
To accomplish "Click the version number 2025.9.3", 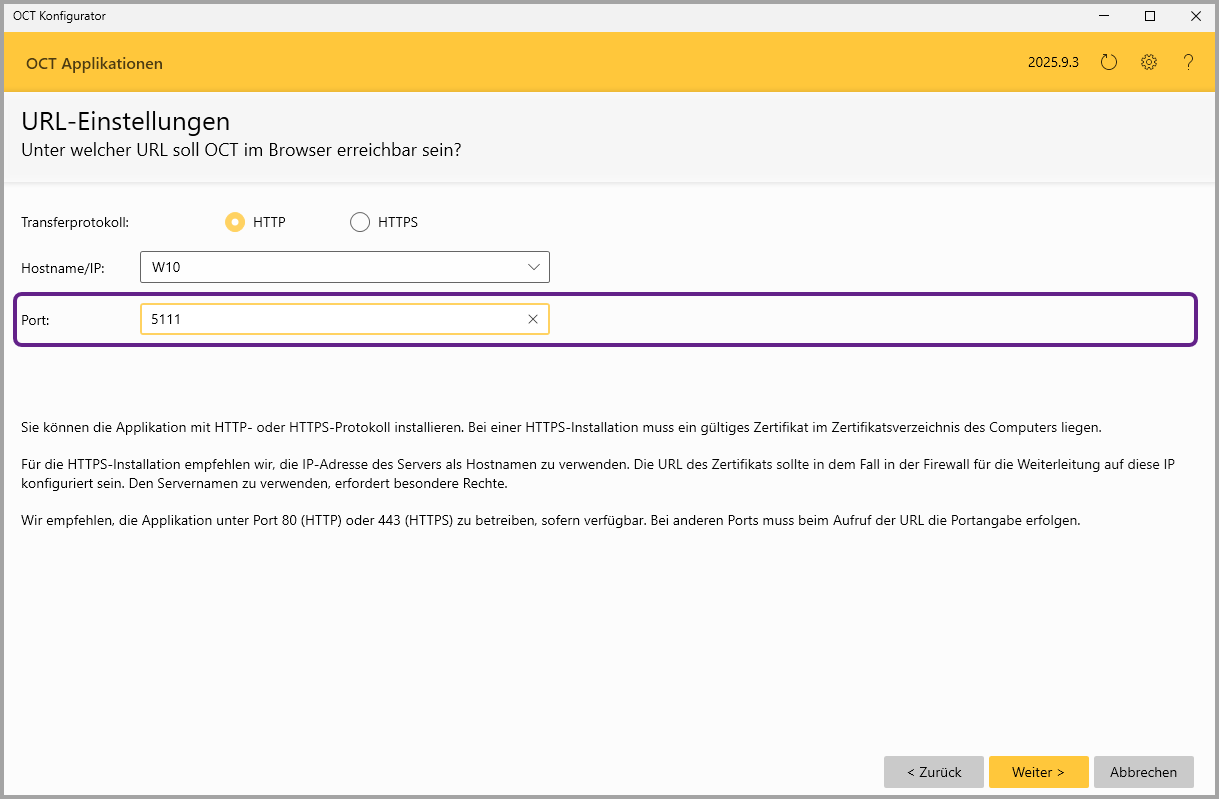I will [1053, 62].
